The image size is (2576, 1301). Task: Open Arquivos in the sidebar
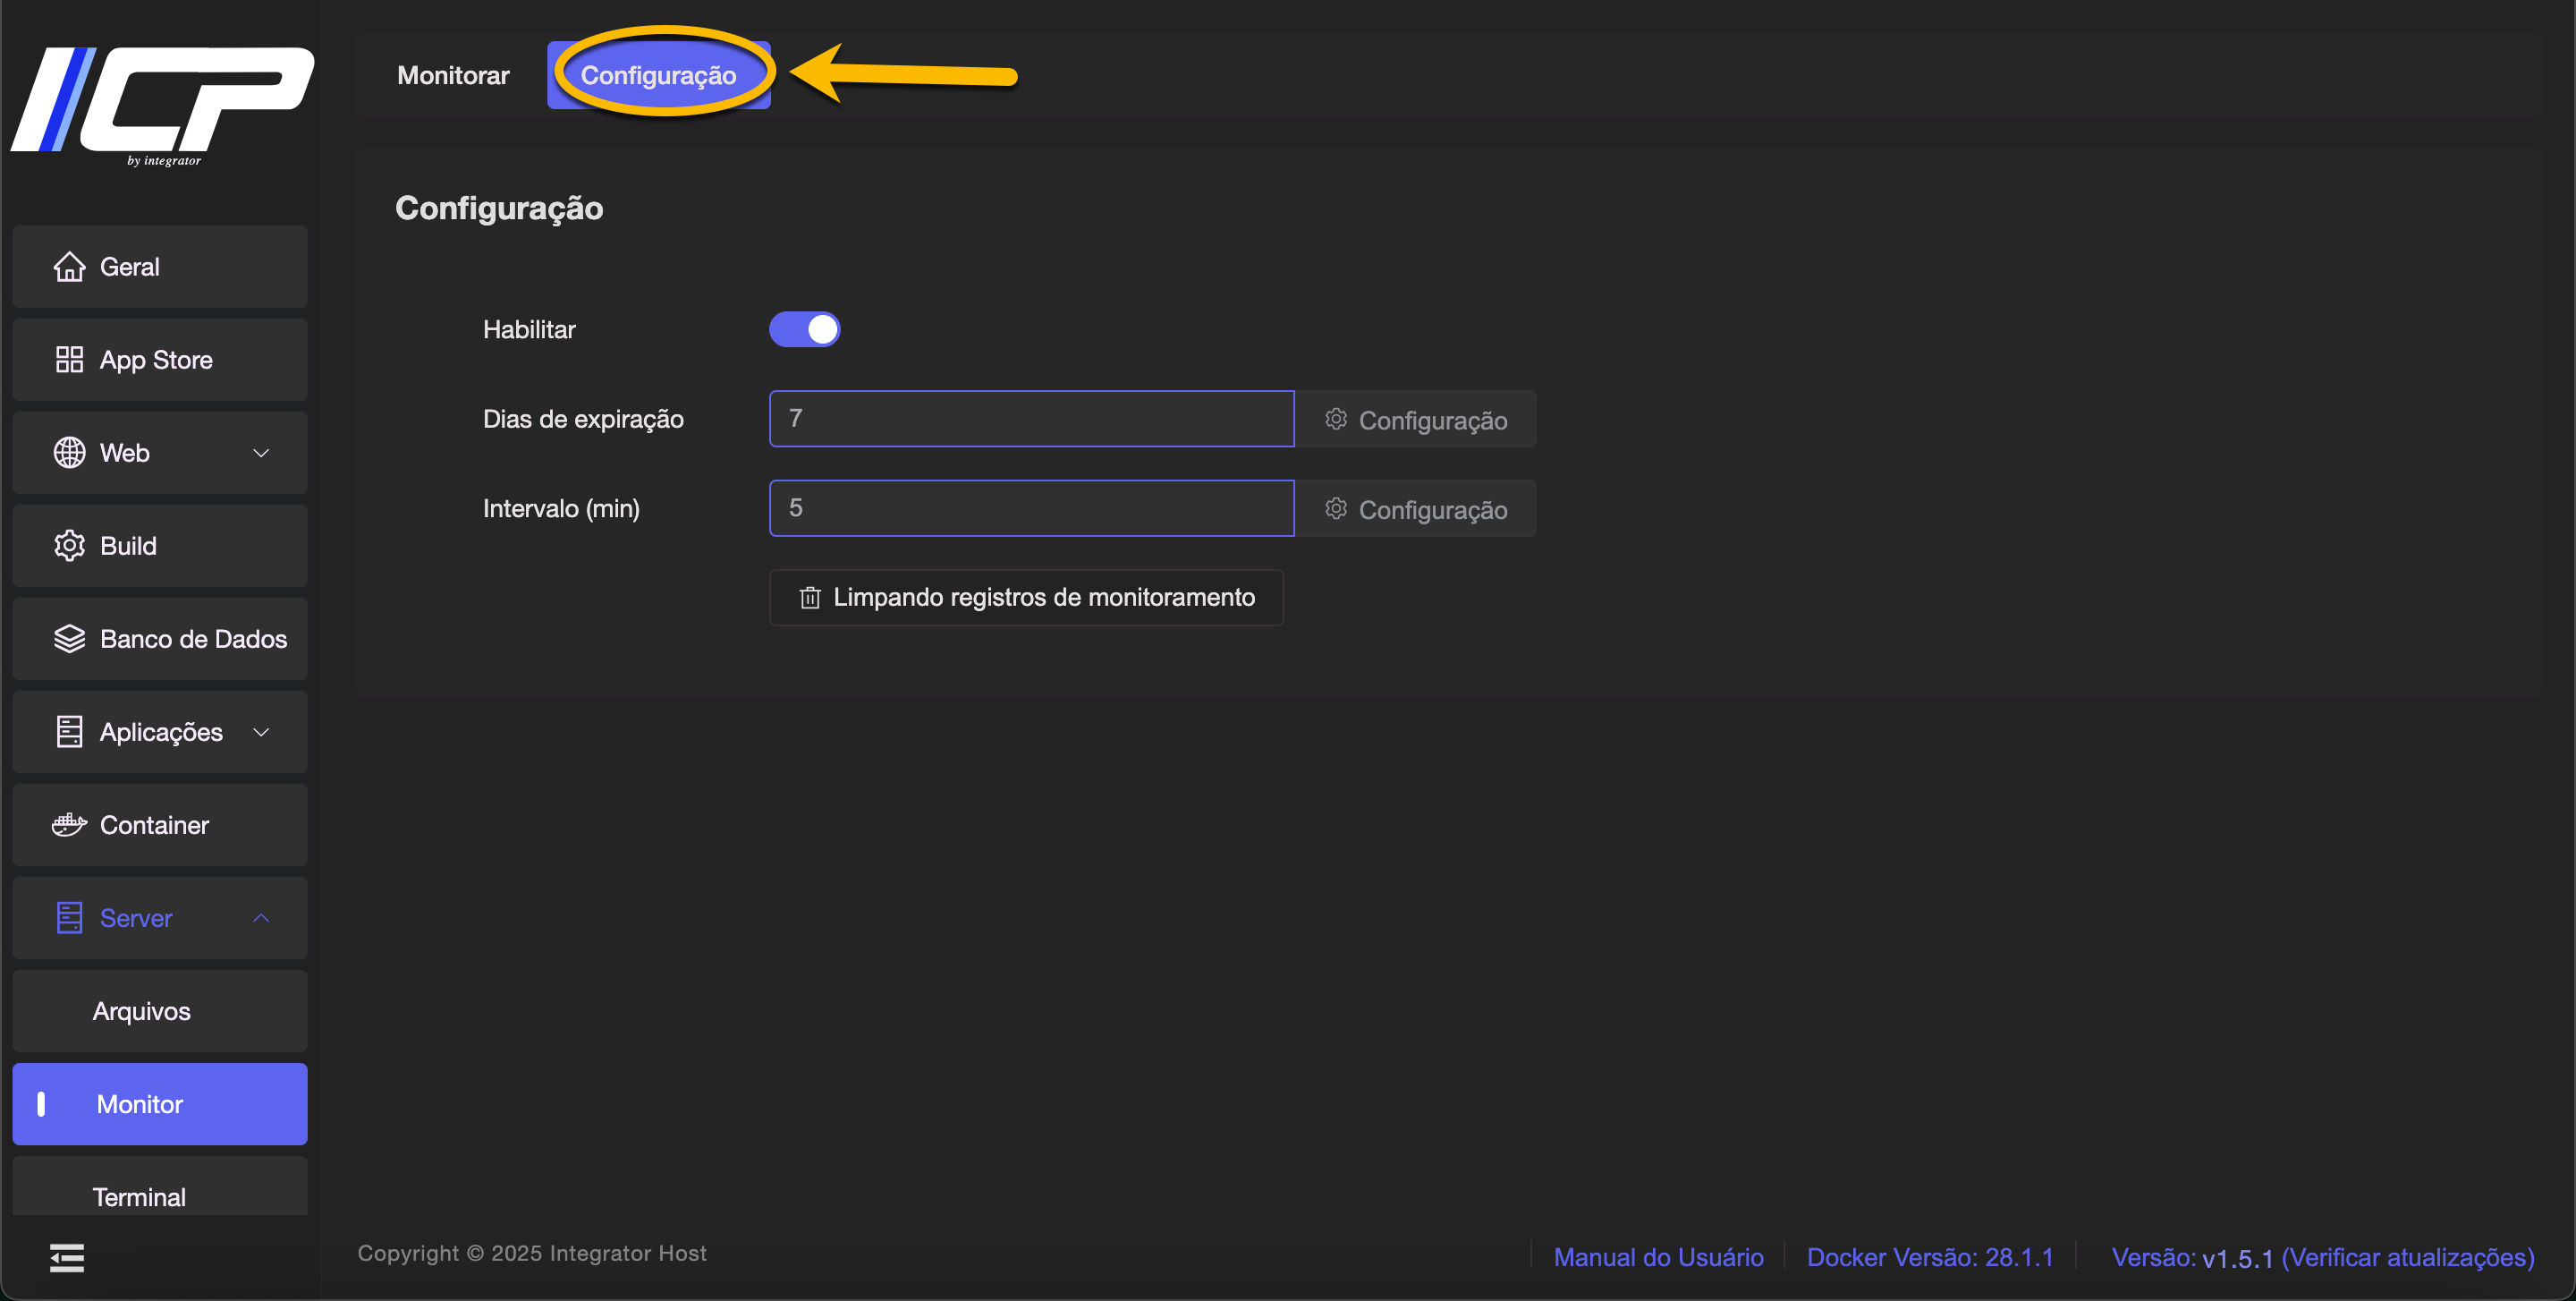coord(141,1011)
